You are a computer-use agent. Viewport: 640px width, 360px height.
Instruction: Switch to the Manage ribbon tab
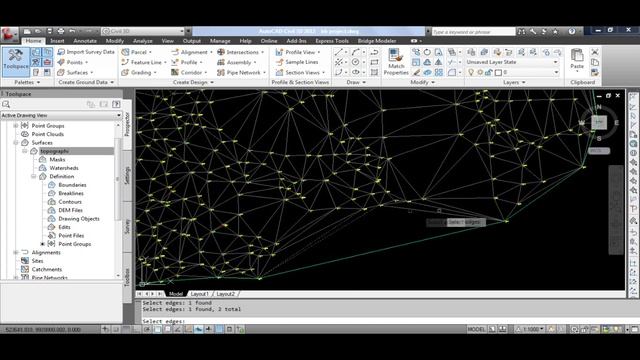coord(220,41)
